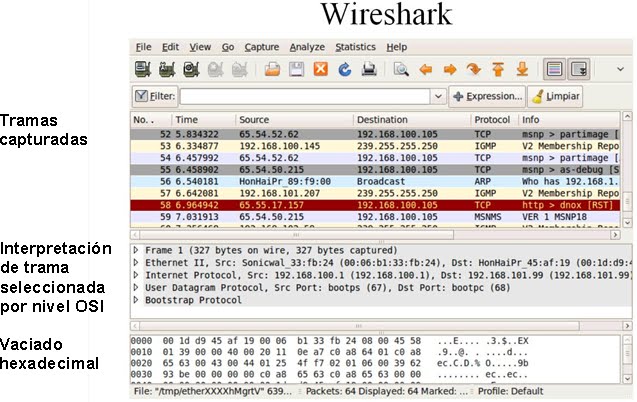The height and width of the screenshot is (402, 637).
Task: Open the Capture menu
Action: point(262,47)
